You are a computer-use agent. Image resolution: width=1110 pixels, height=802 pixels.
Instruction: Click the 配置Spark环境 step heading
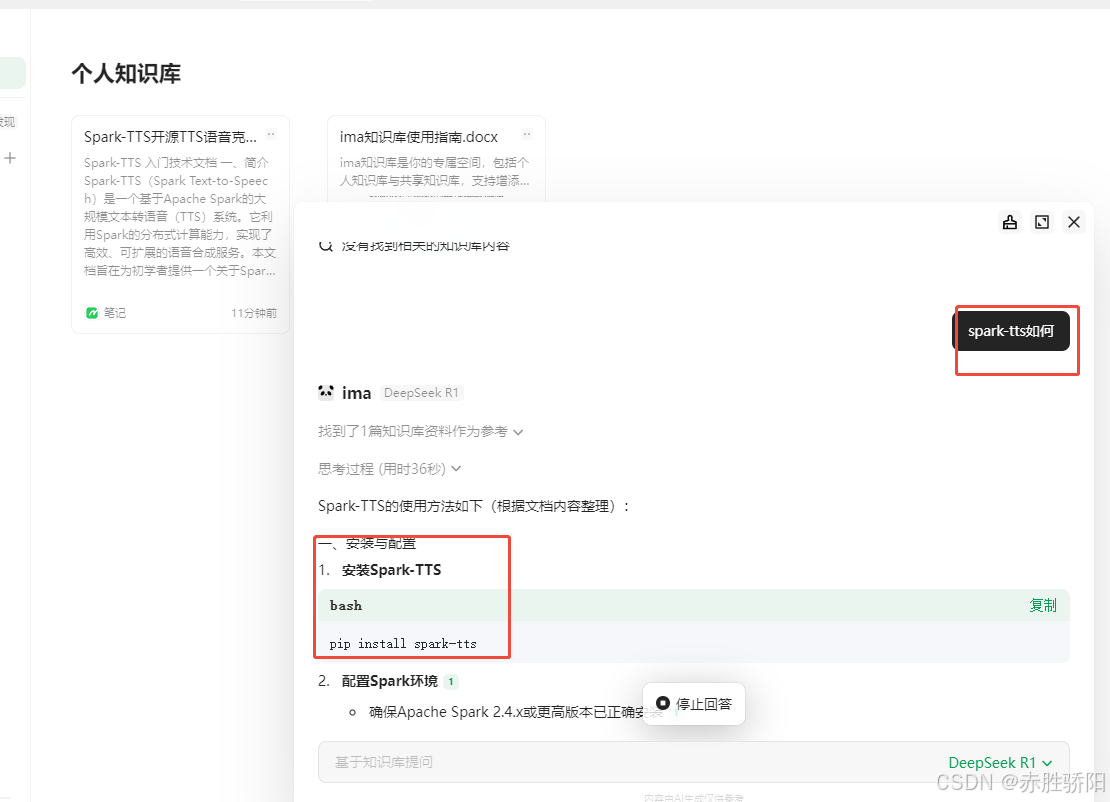coord(390,681)
